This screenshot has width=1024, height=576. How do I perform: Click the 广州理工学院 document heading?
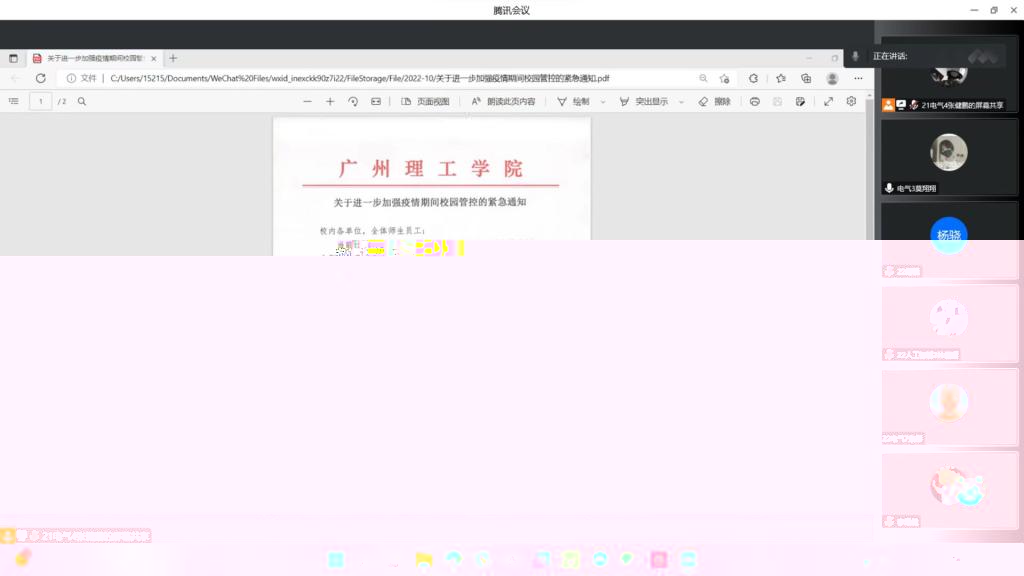coord(431,168)
